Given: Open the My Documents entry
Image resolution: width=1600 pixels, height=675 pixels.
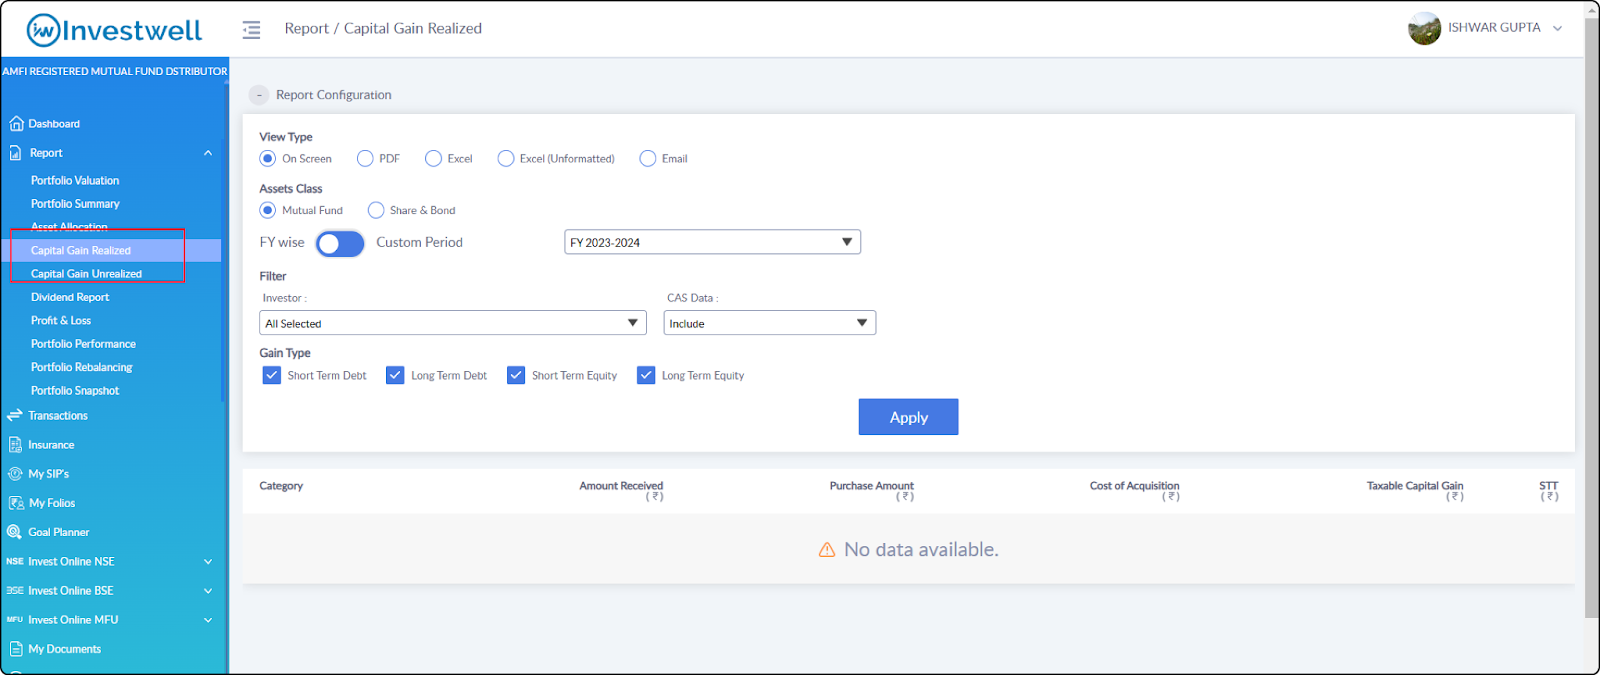Looking at the screenshot, I should click(x=65, y=649).
